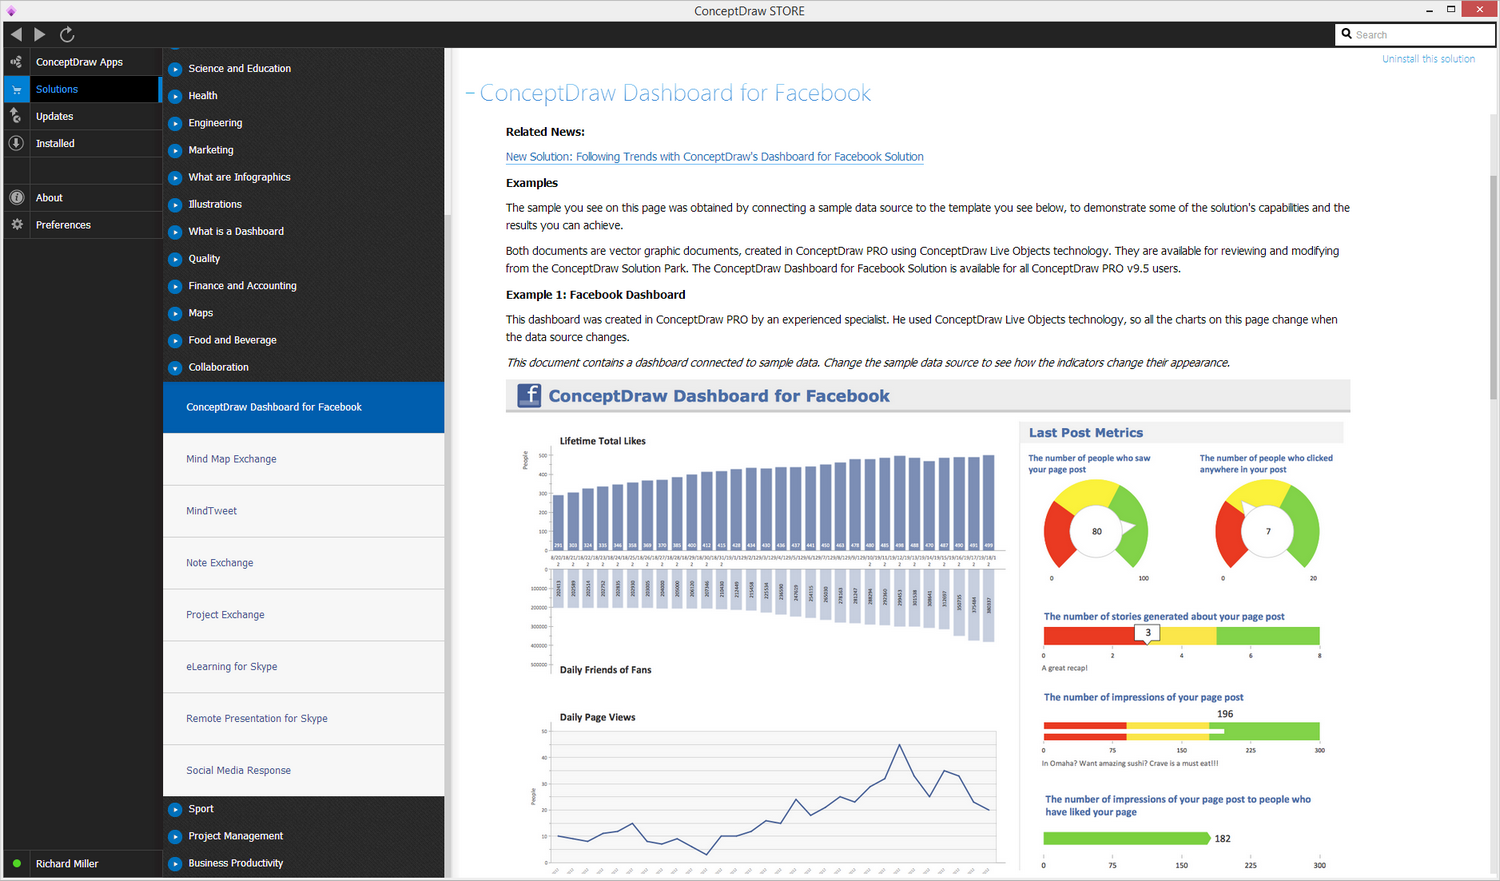Click the Example 1: Facebook Dashboard heading

tap(595, 295)
